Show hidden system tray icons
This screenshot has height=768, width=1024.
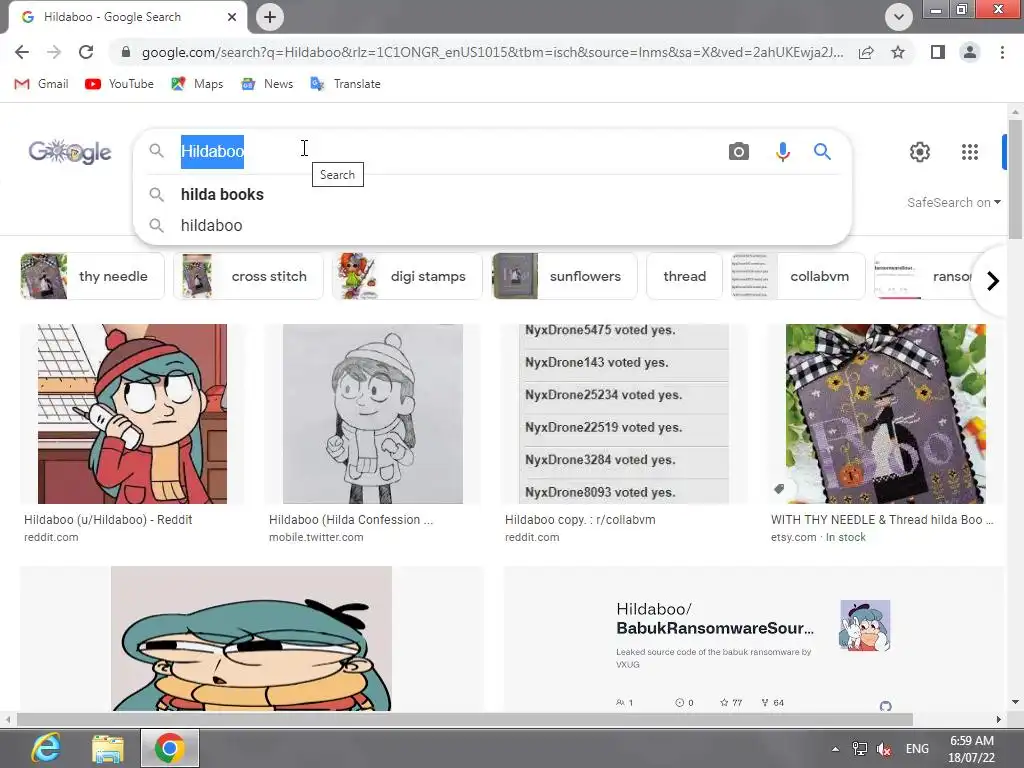pos(835,749)
